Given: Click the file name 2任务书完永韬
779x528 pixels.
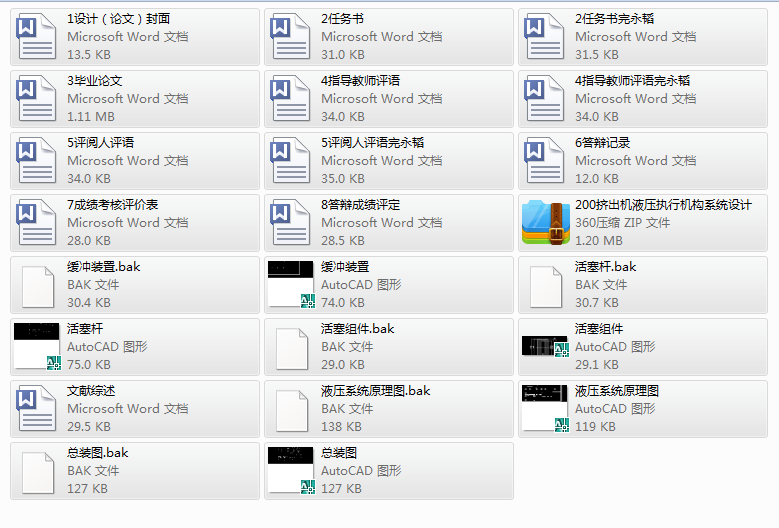Looking at the screenshot, I should coord(615,19).
